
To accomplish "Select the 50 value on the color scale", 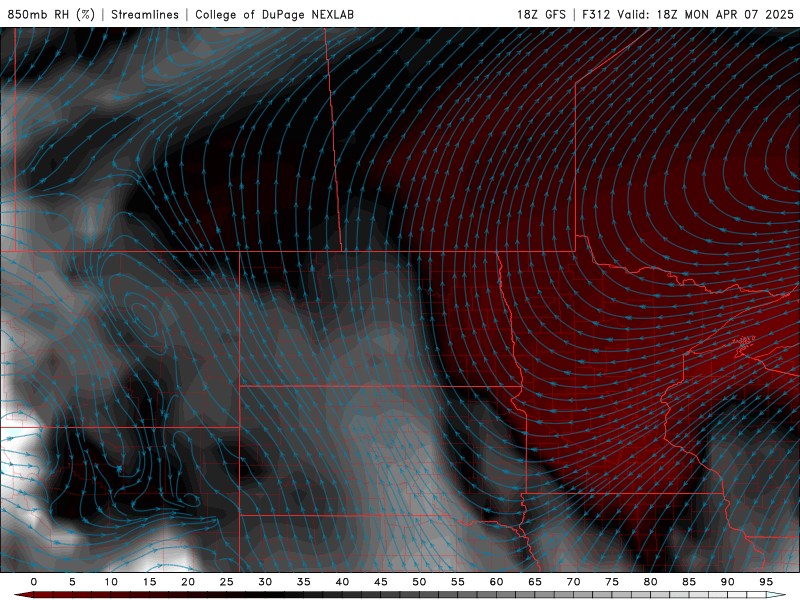I will click(419, 582).
